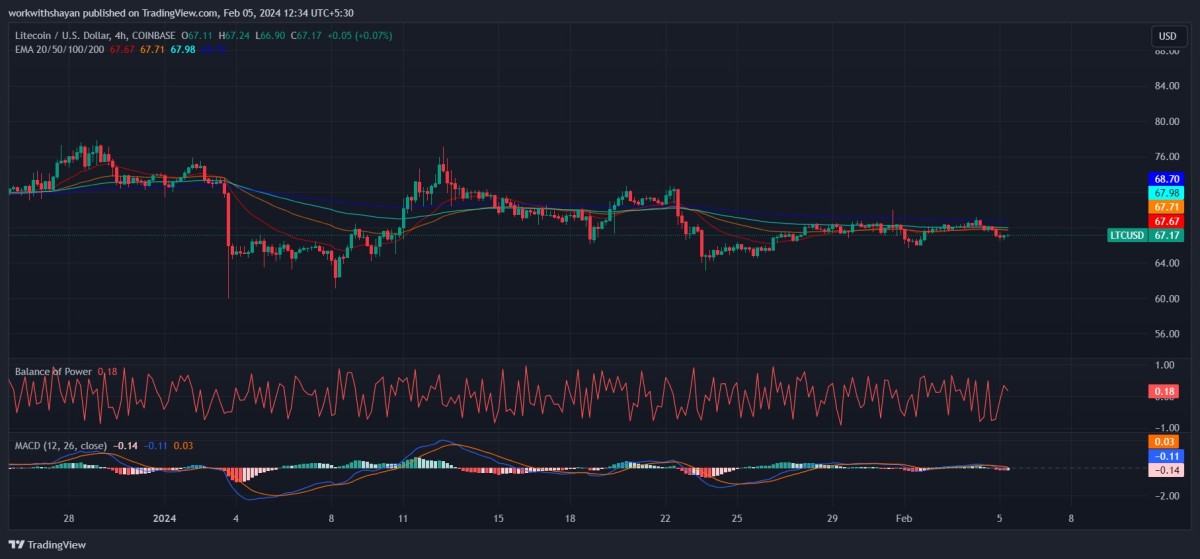
Task: Open the USD currency selector
Action: 1167,36
